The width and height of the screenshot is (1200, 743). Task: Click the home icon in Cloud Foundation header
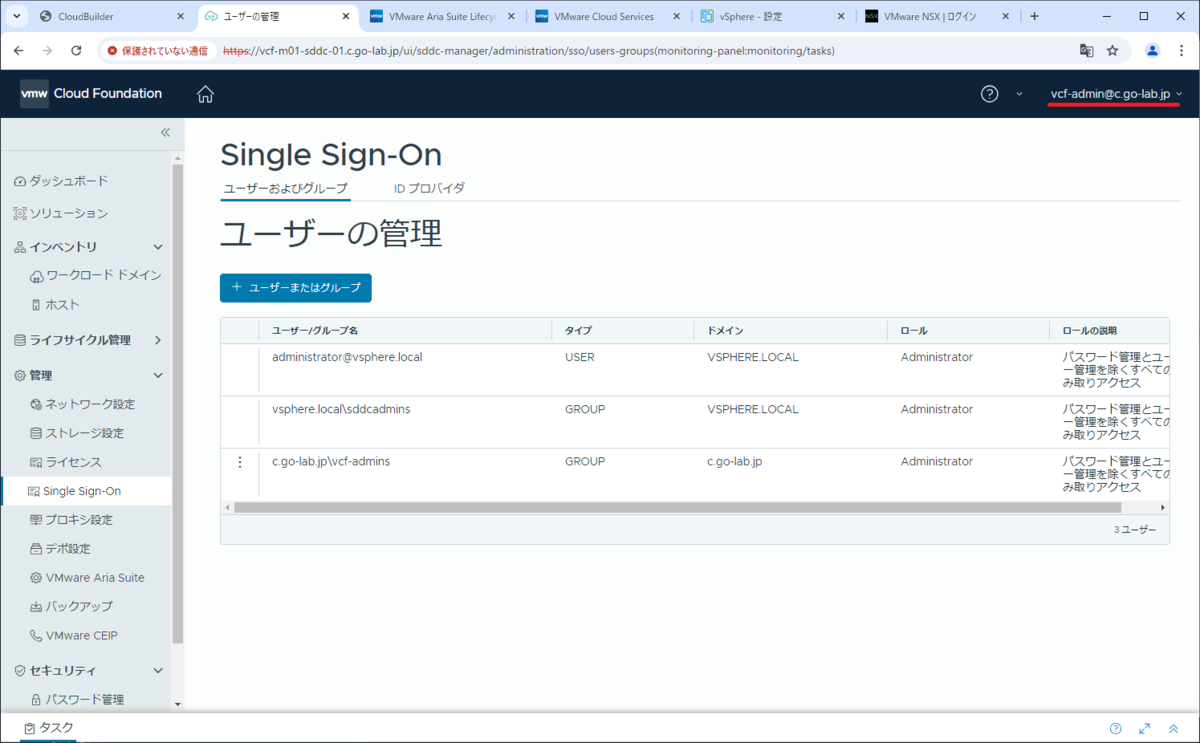[205, 94]
